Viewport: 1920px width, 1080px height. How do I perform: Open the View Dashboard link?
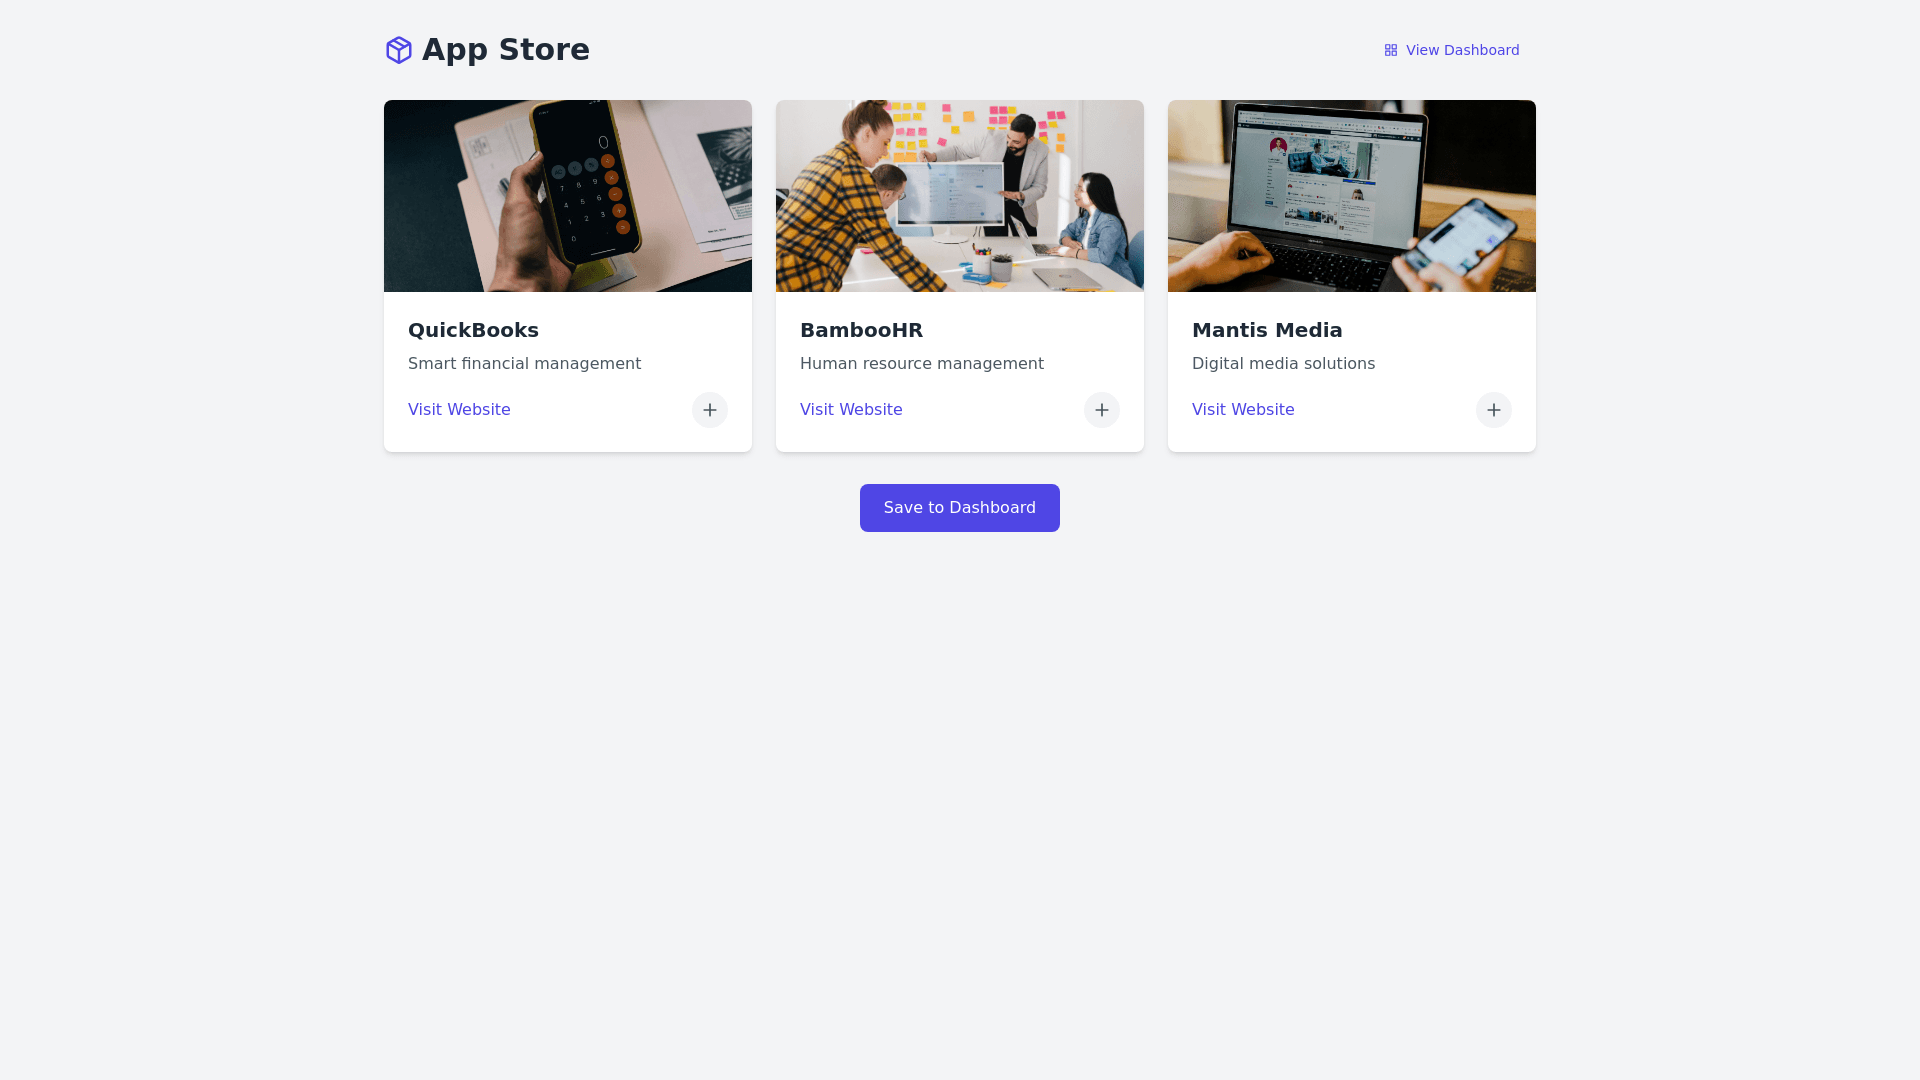(x=1452, y=50)
